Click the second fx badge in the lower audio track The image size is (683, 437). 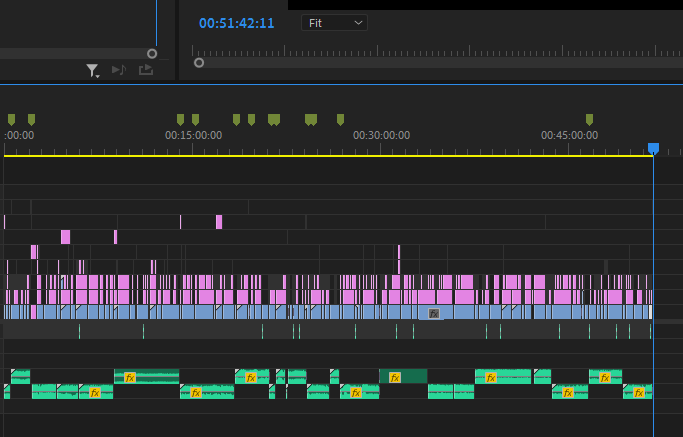(196, 393)
